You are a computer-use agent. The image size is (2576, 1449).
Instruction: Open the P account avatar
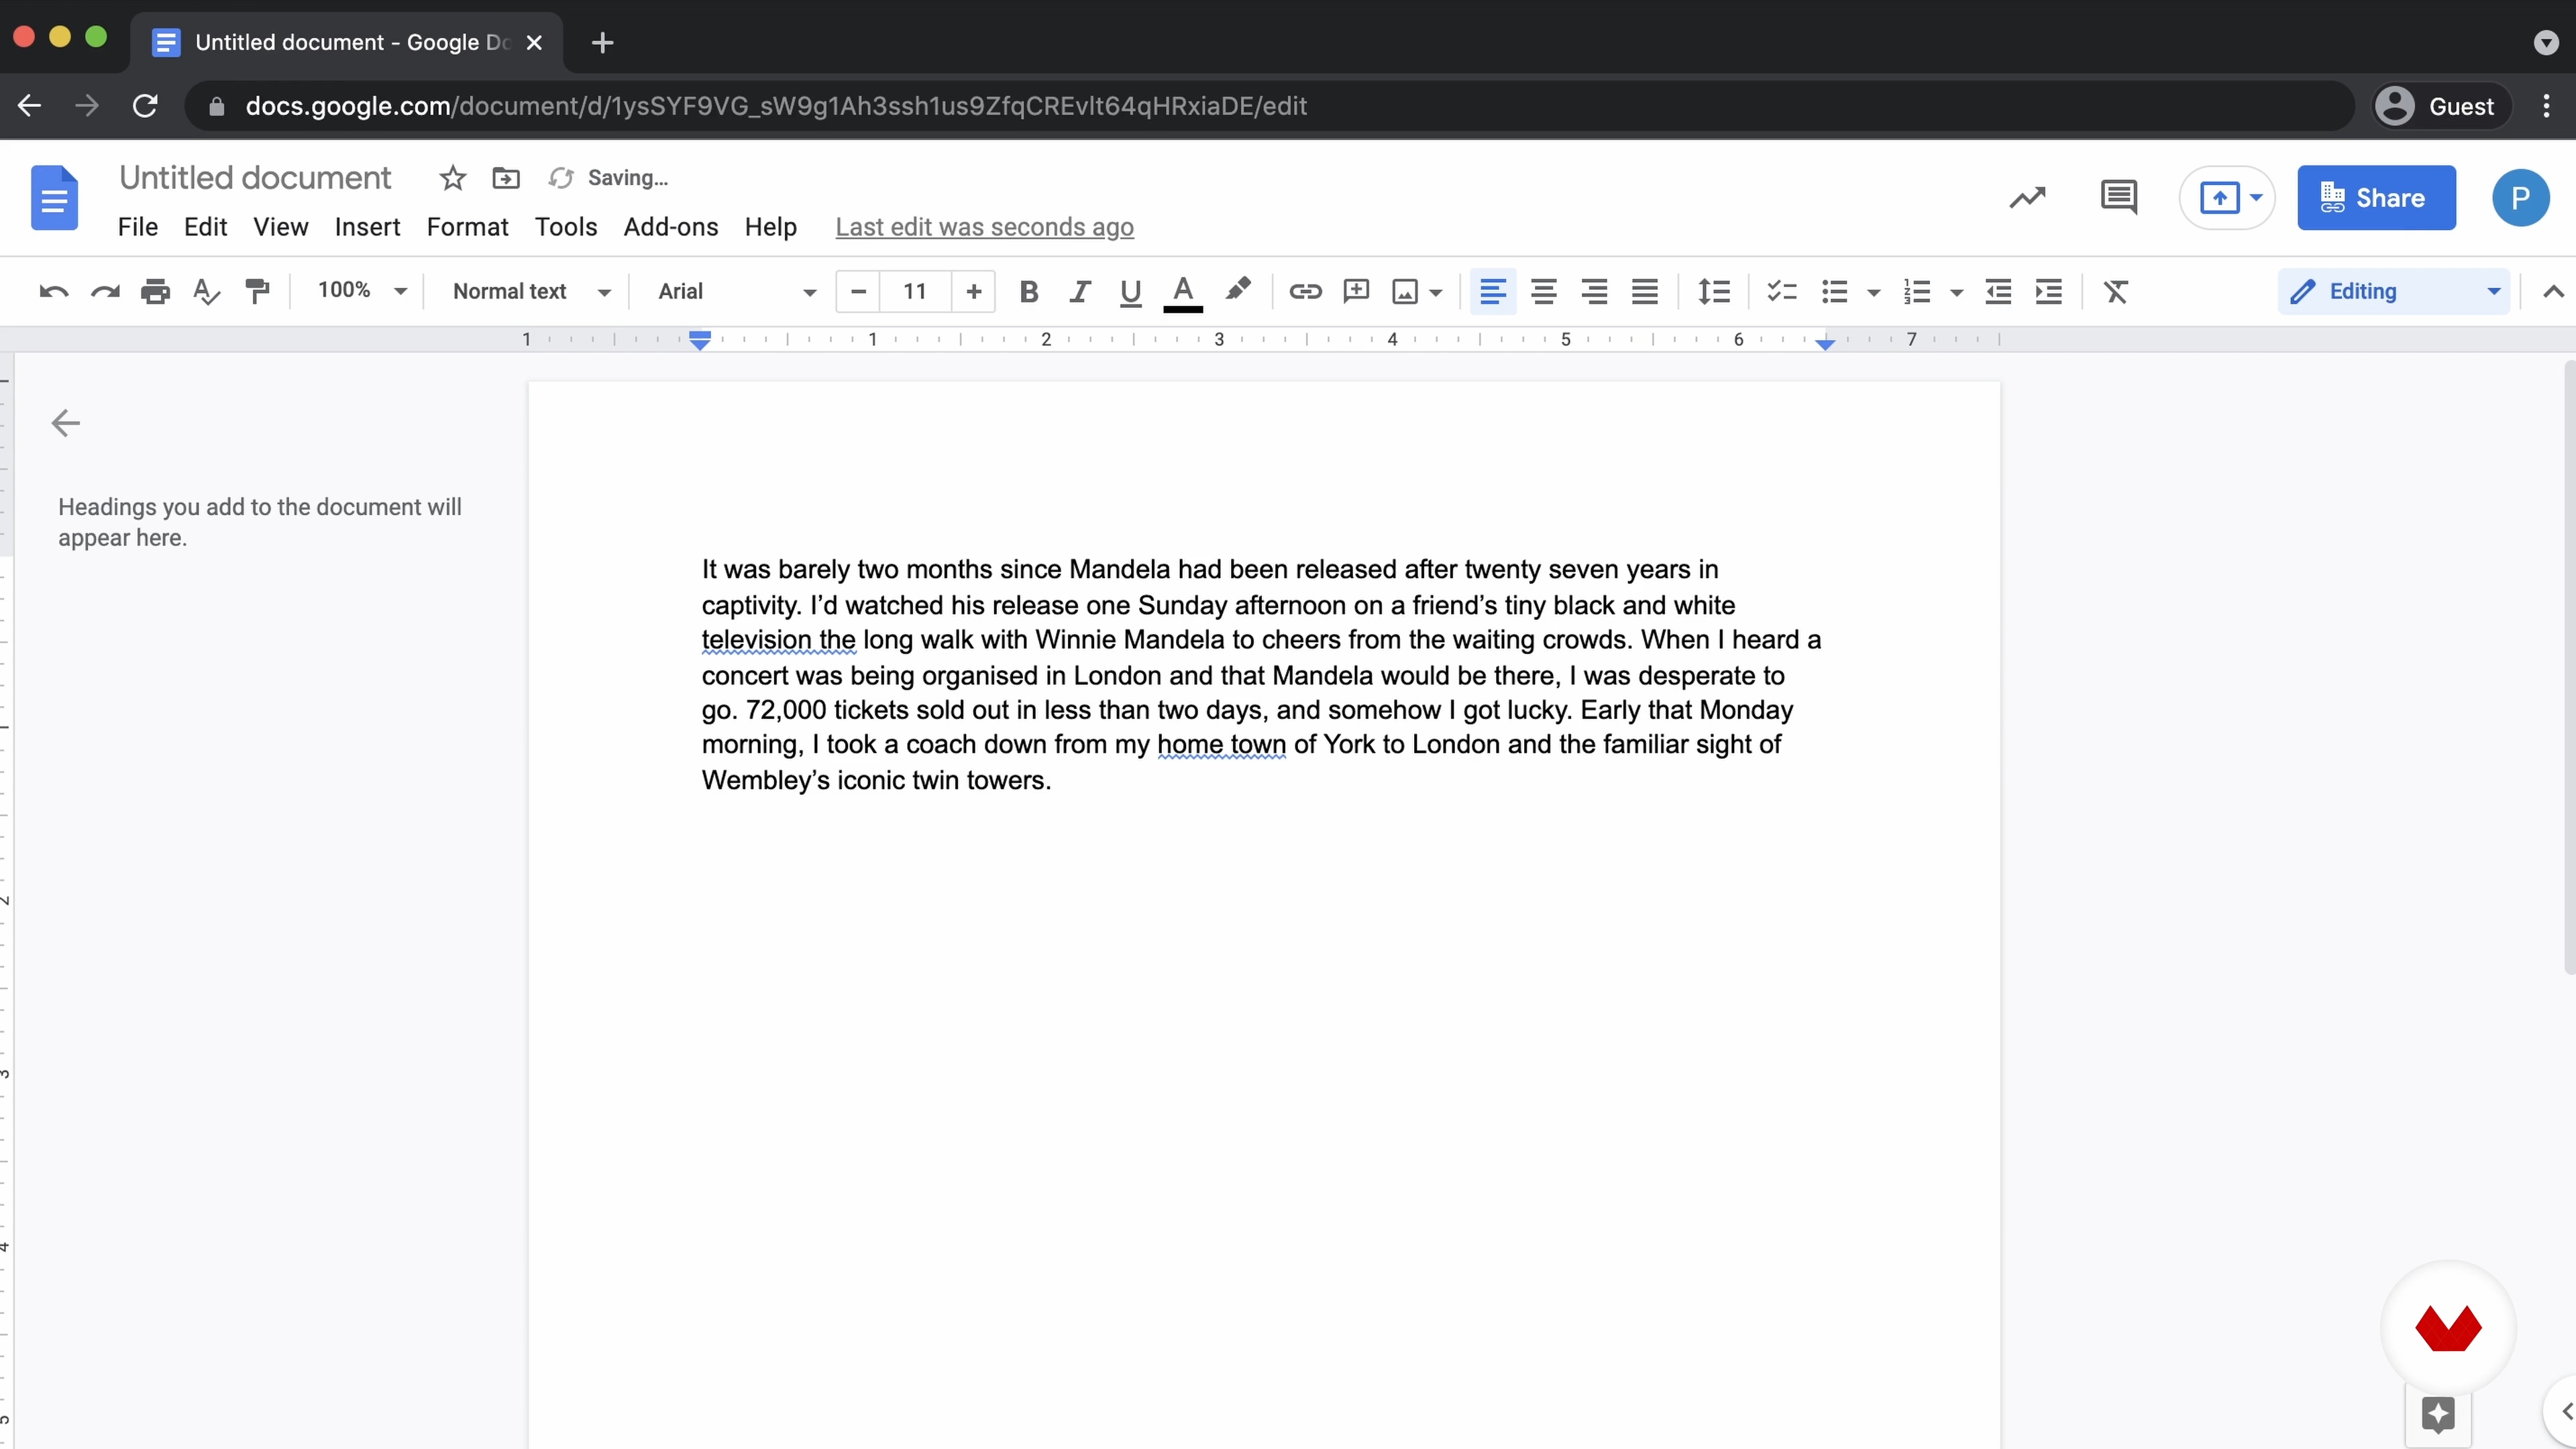coord(2520,197)
